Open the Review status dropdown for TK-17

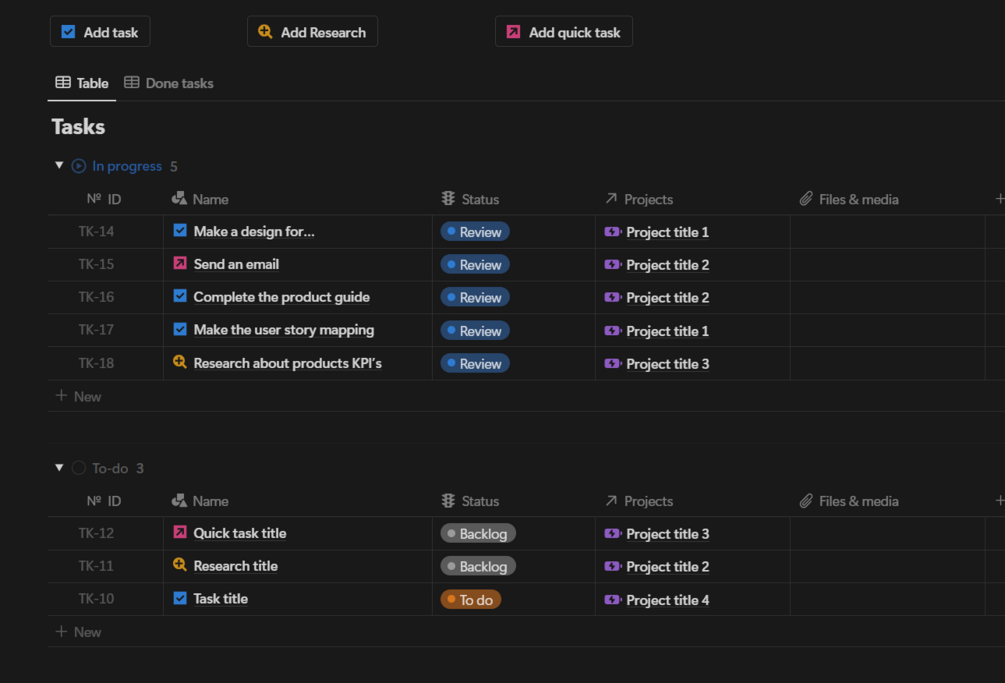tap(475, 331)
